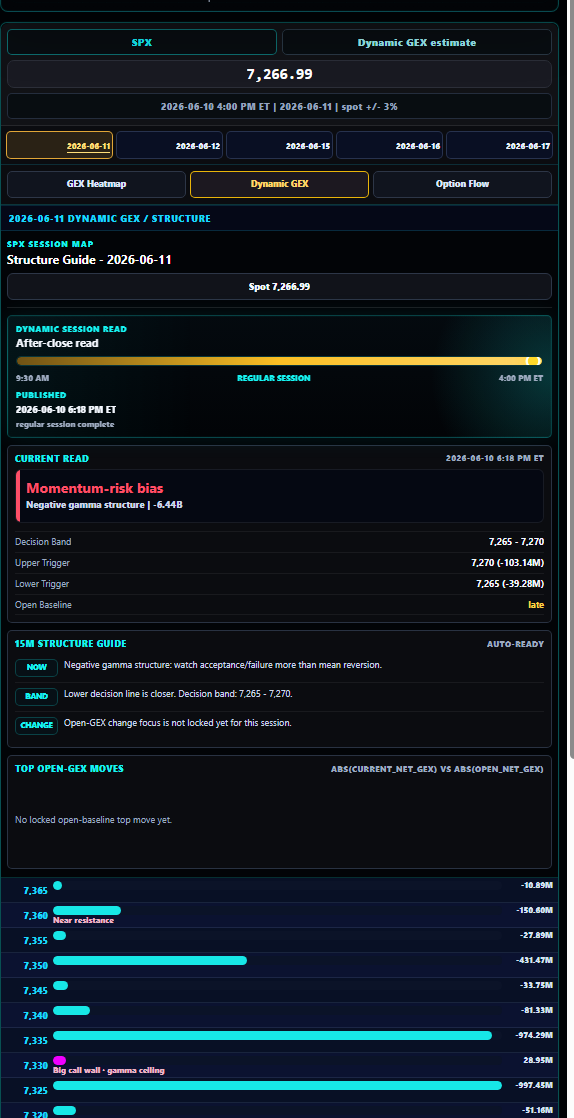Click the AUTO-READY status label
The width and height of the screenshot is (574, 1118).
[x=515, y=644]
